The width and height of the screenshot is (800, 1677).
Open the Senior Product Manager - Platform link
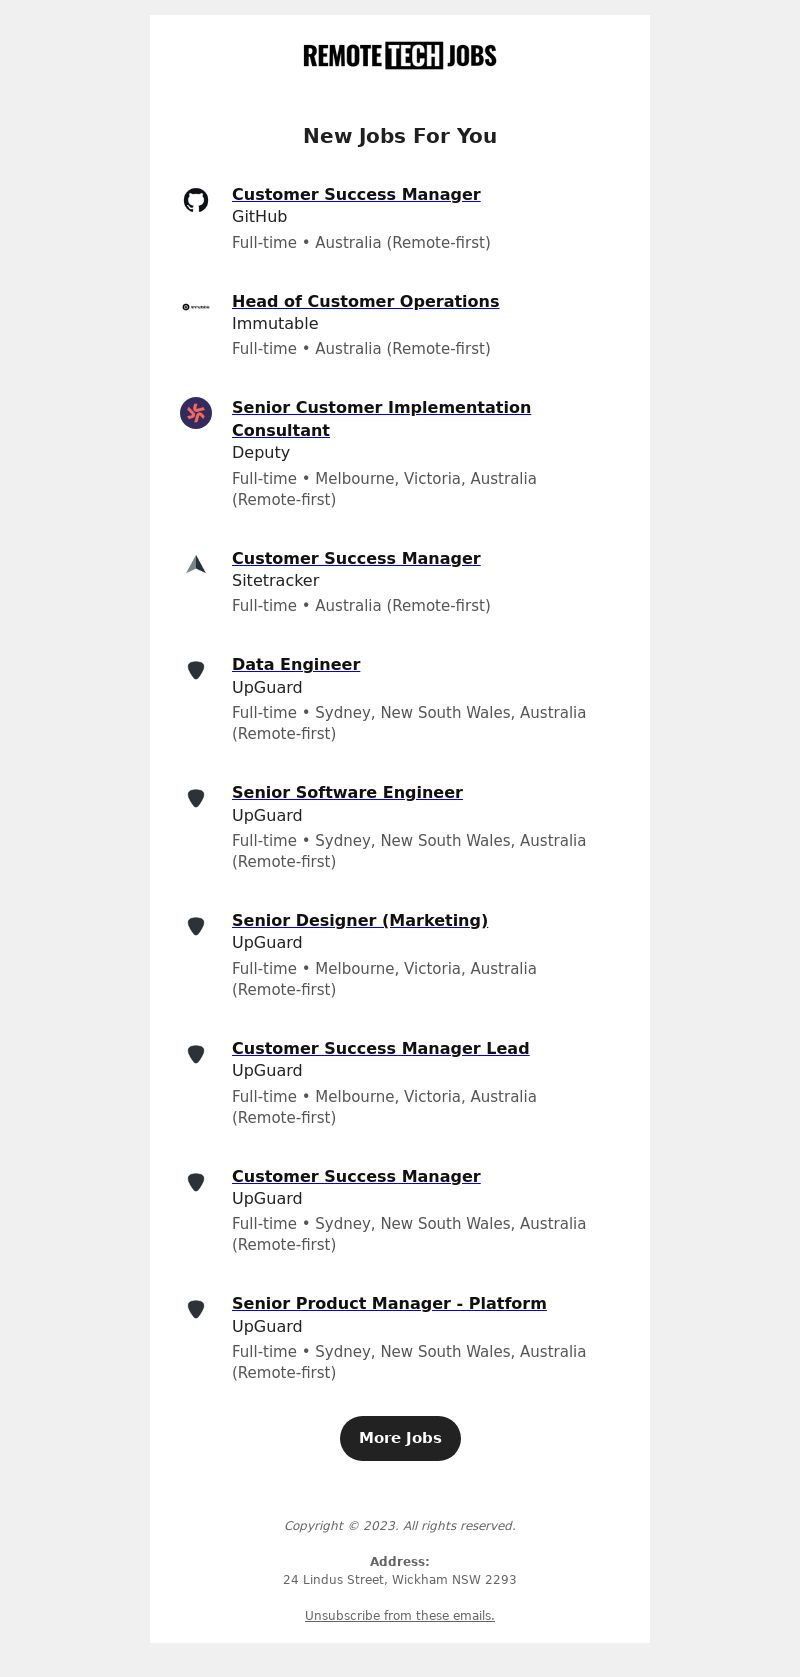click(389, 1303)
